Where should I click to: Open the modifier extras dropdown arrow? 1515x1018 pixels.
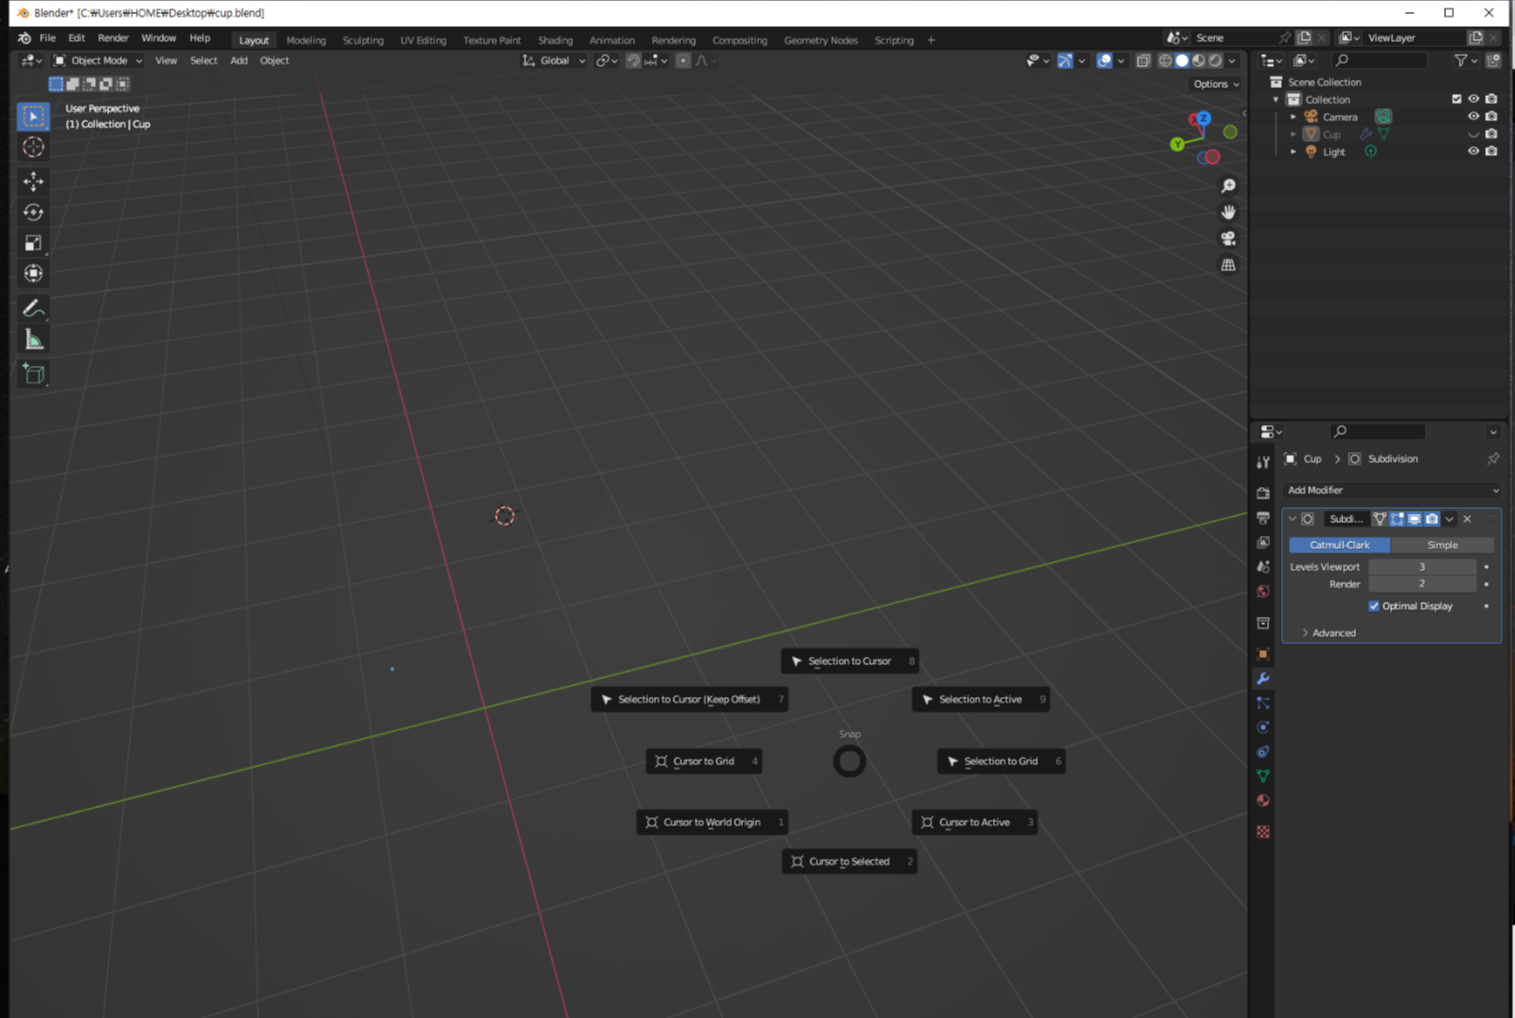coord(1449,519)
